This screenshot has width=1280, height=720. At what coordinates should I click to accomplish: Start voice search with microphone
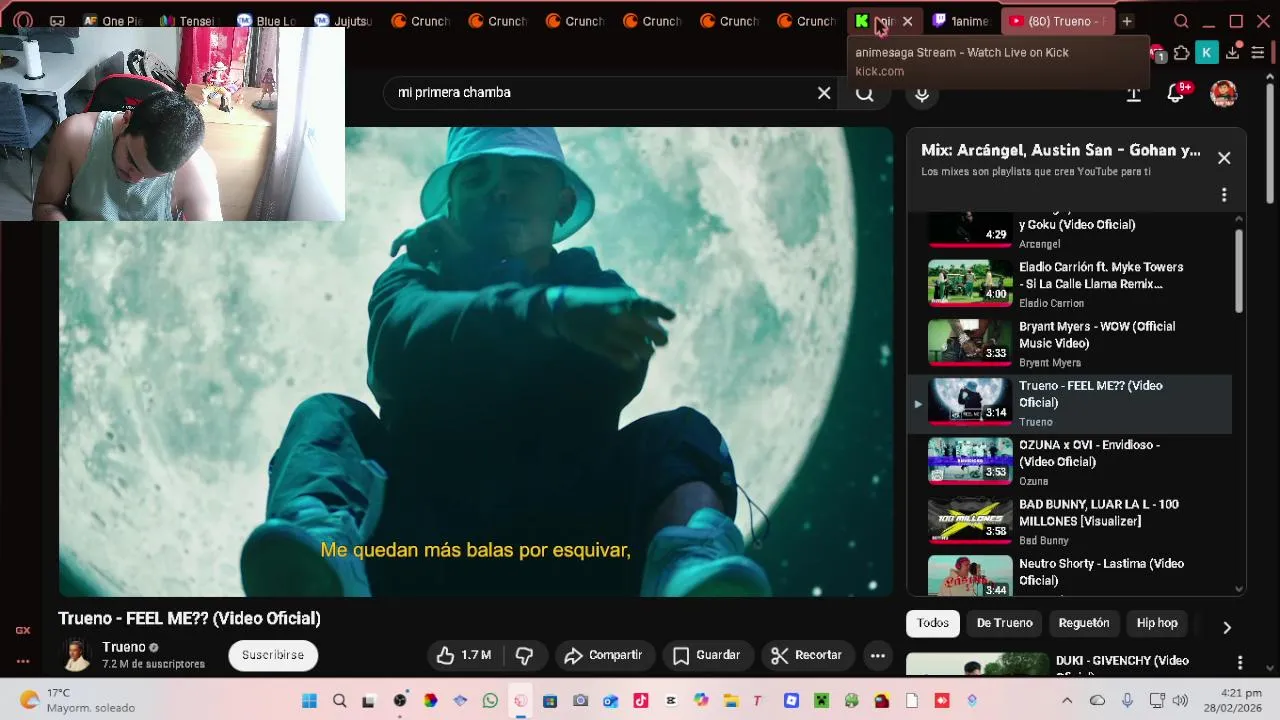pyautogui.click(x=922, y=93)
